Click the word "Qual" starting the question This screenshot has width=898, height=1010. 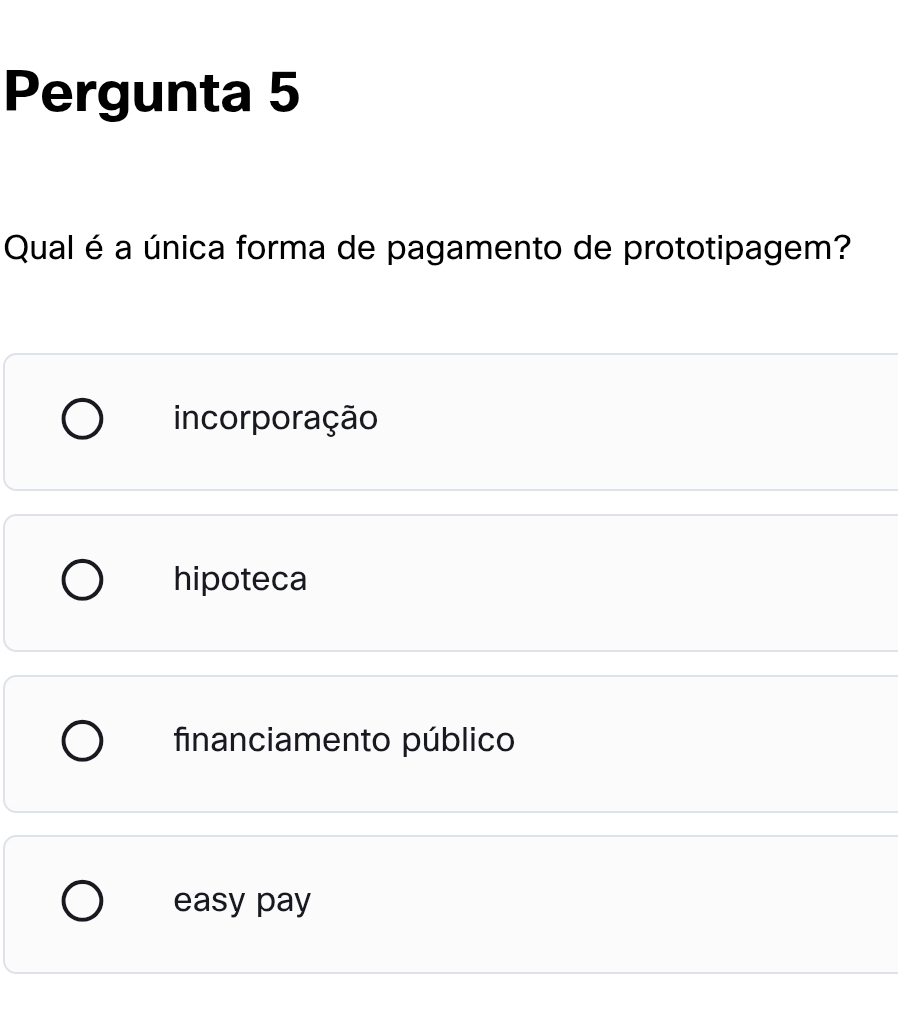click(x=40, y=248)
